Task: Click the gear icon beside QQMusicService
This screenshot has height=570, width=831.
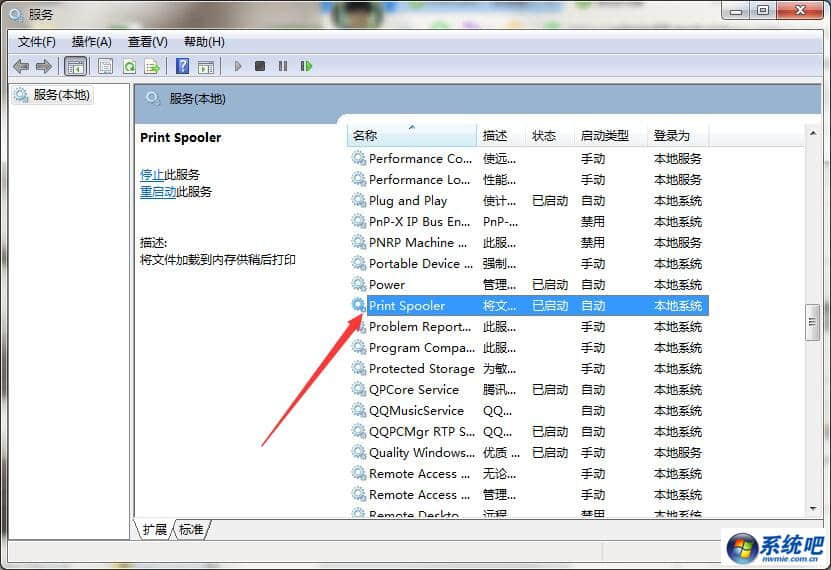Action: pyautogui.click(x=359, y=411)
